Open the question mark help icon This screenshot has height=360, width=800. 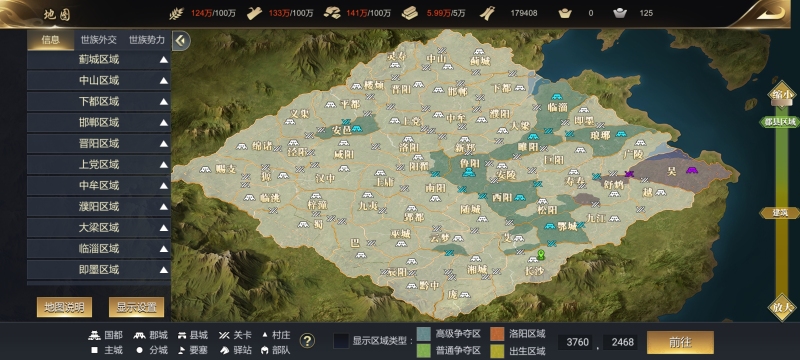[307, 341]
